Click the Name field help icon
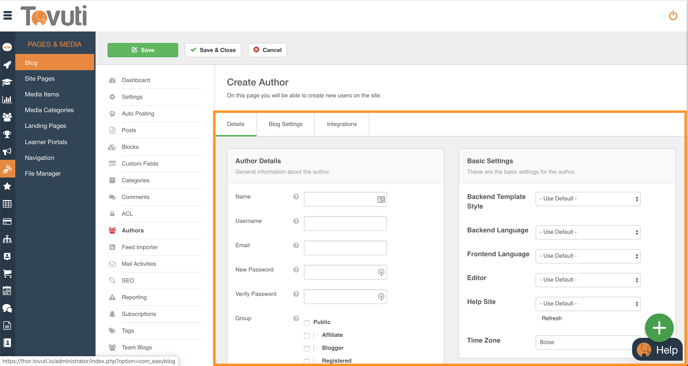Screen dimensions: 688x366 click(x=296, y=197)
